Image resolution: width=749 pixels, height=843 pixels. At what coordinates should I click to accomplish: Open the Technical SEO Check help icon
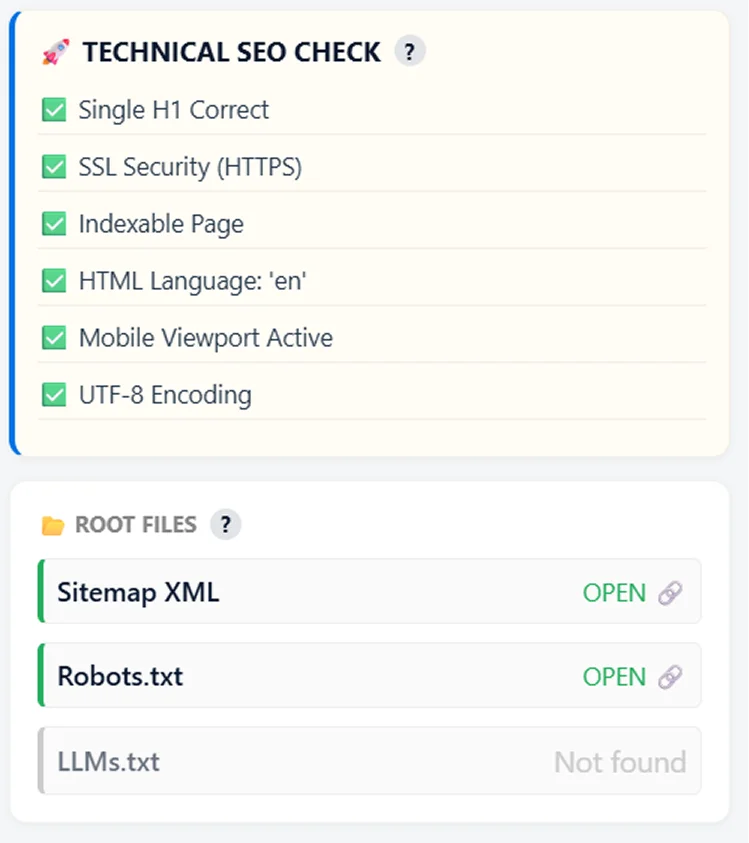(x=410, y=51)
